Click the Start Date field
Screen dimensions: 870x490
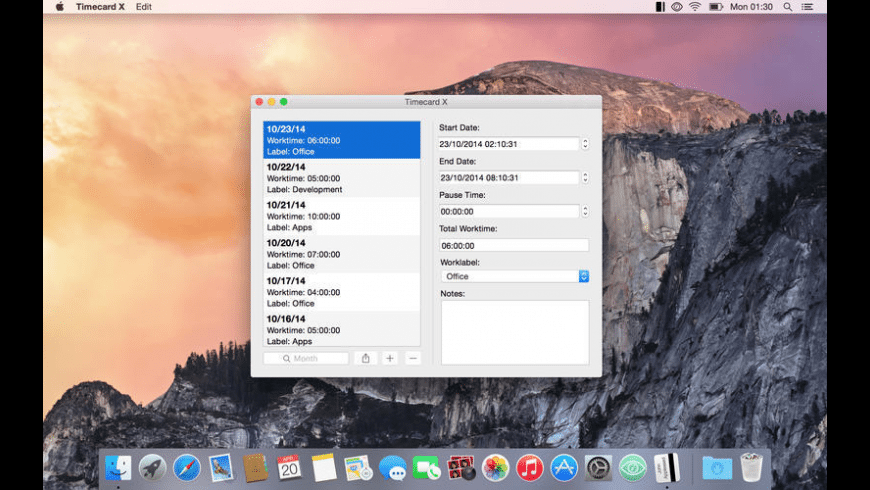click(x=508, y=144)
